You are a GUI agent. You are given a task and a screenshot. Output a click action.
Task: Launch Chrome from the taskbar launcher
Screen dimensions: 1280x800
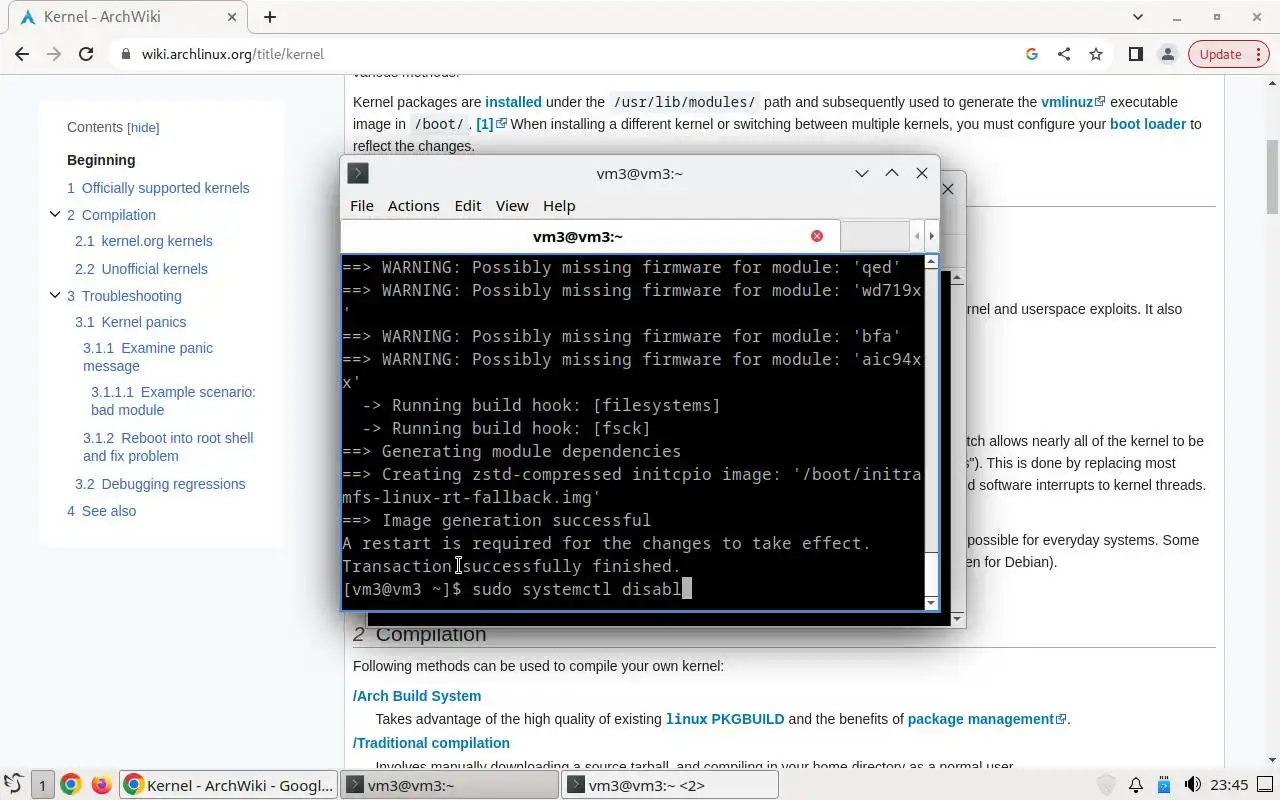pyautogui.click(x=70, y=785)
